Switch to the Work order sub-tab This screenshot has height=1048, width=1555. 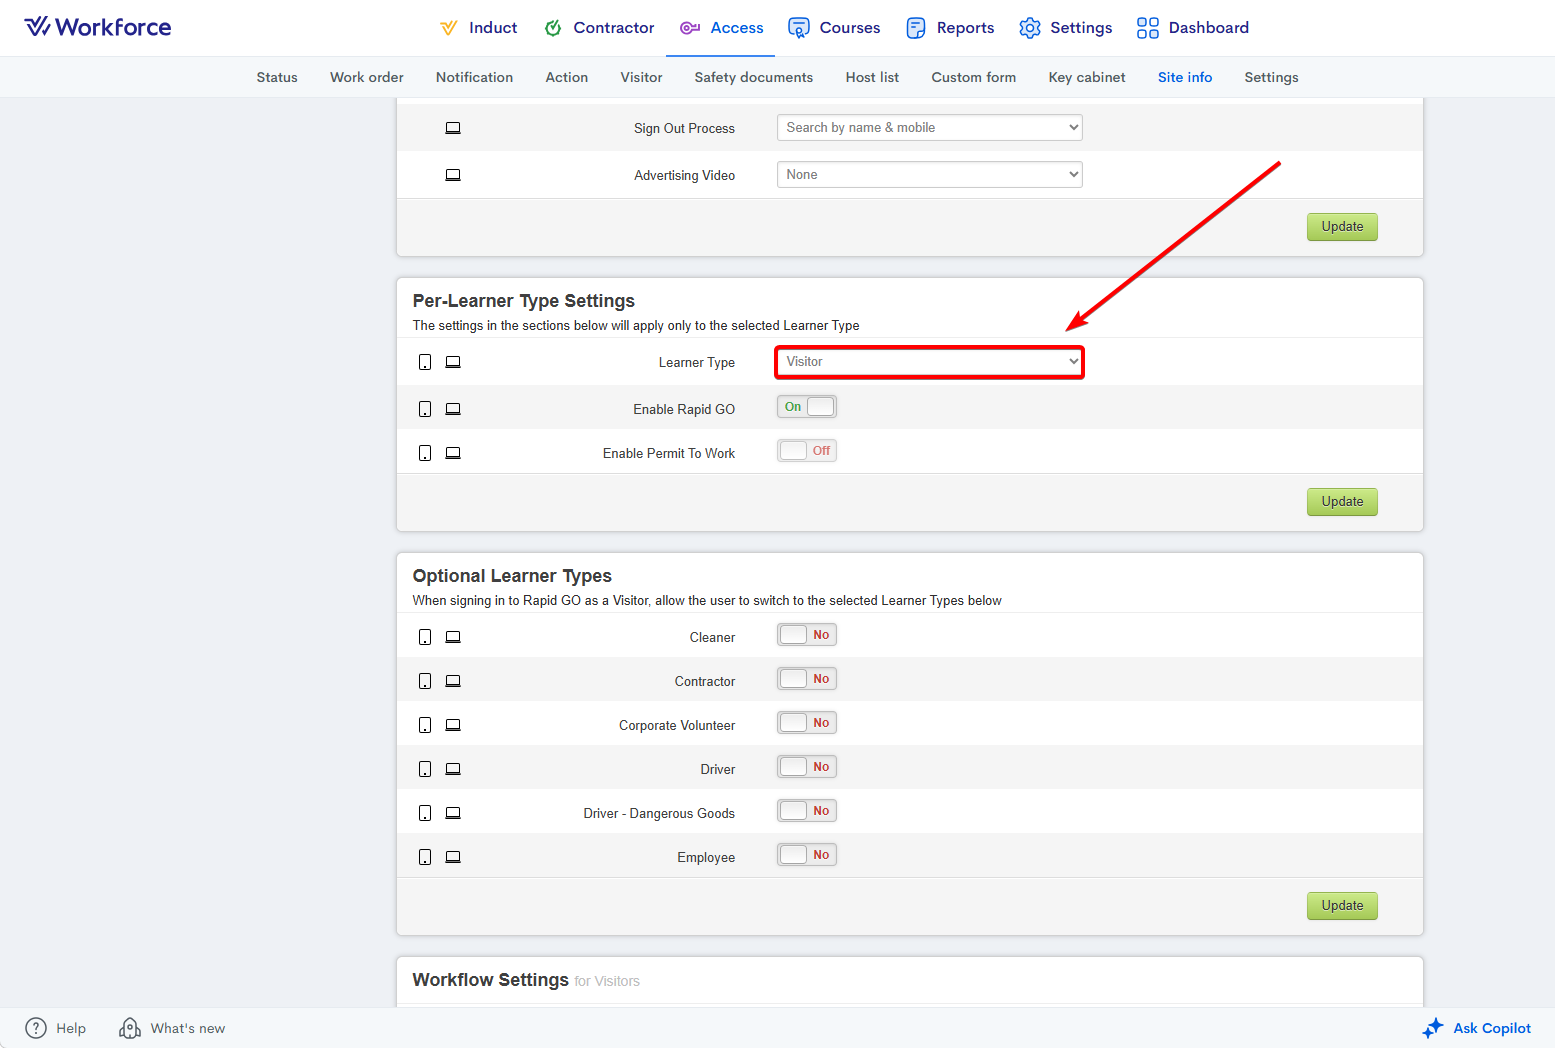coord(367,77)
